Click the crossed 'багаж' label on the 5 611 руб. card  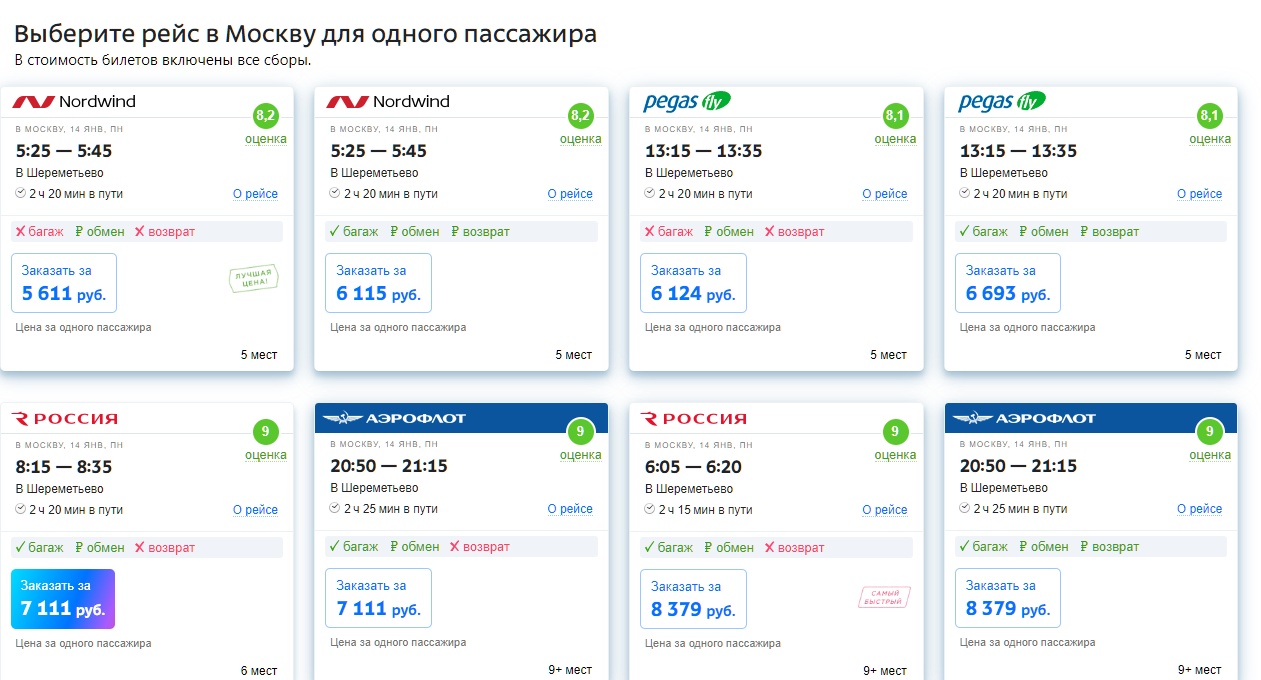39,231
